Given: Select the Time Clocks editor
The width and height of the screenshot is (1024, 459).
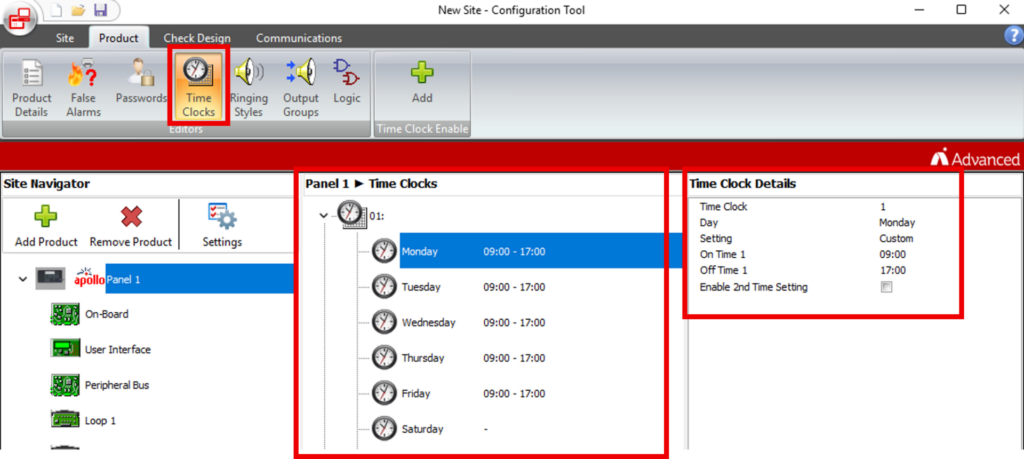Looking at the screenshot, I should (199, 88).
